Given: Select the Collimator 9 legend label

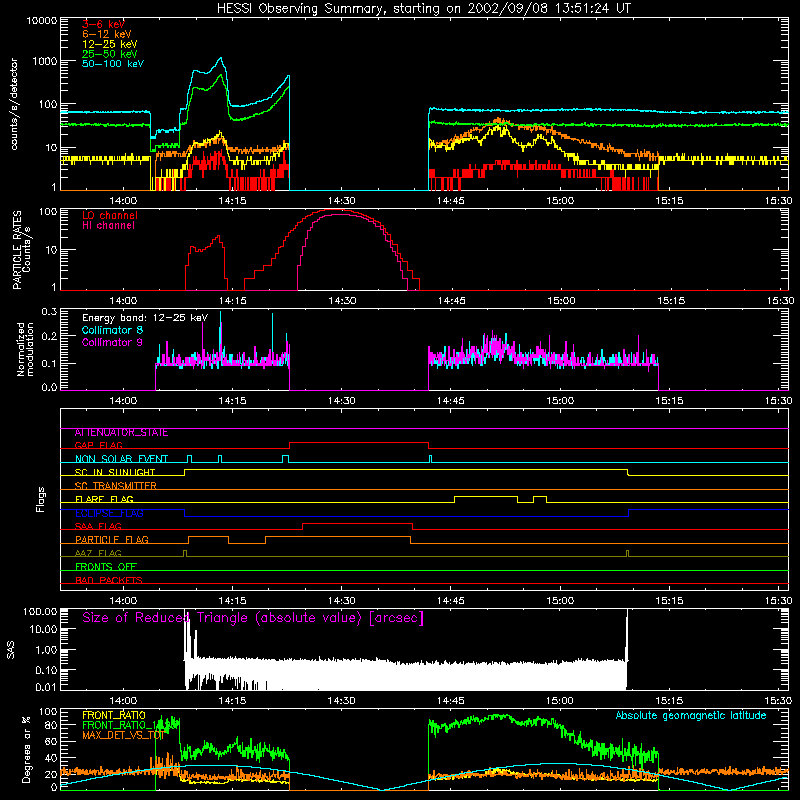Looking at the screenshot, I should [x=112, y=342].
